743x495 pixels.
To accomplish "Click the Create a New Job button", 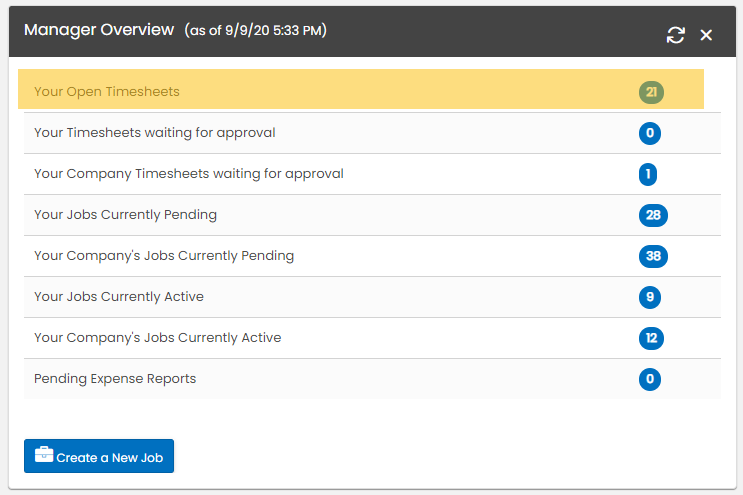I will [x=99, y=456].
